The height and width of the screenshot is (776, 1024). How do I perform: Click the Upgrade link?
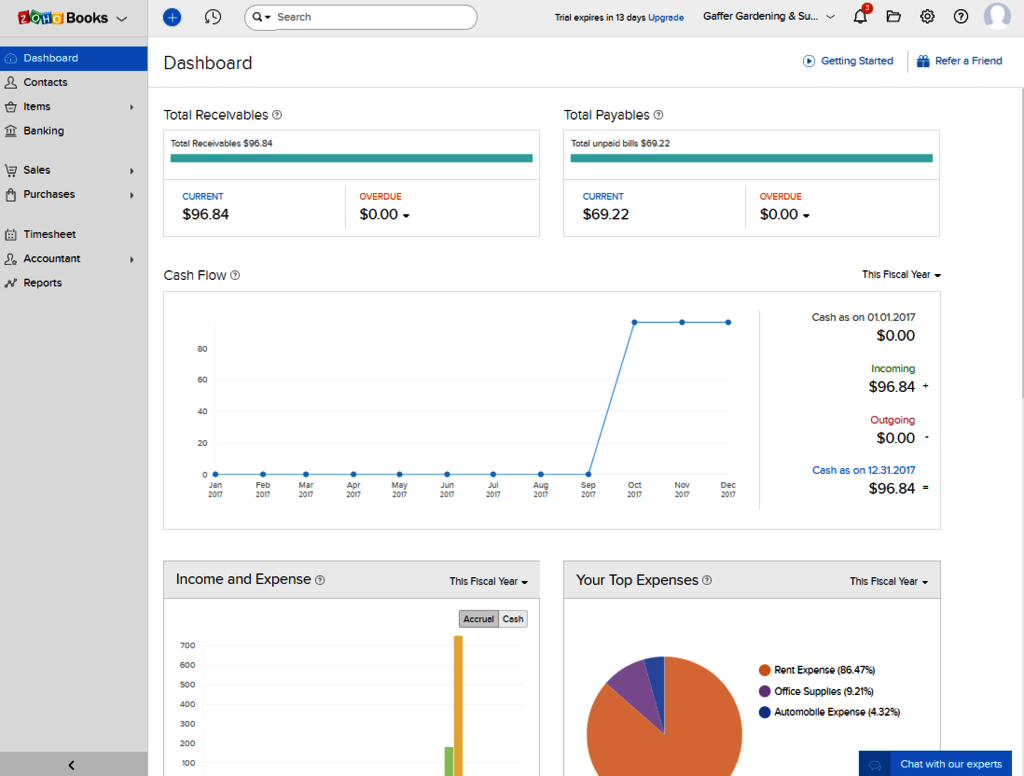666,18
